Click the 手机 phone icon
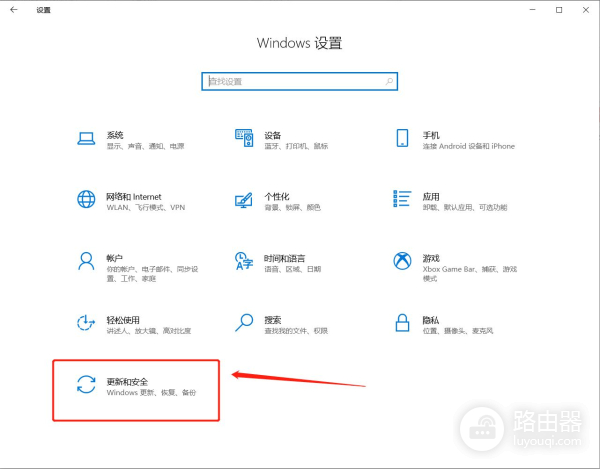 point(402,138)
